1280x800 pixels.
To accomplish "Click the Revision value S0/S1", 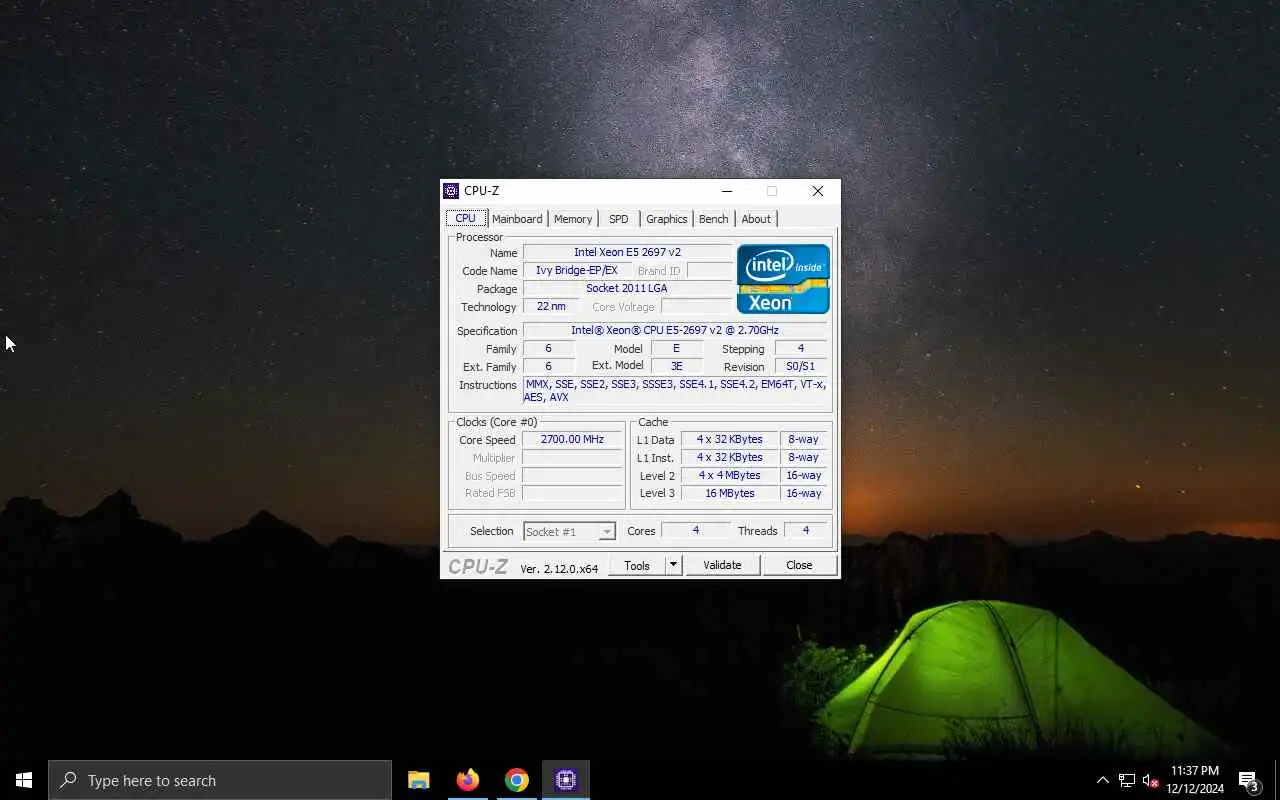I will (x=801, y=366).
